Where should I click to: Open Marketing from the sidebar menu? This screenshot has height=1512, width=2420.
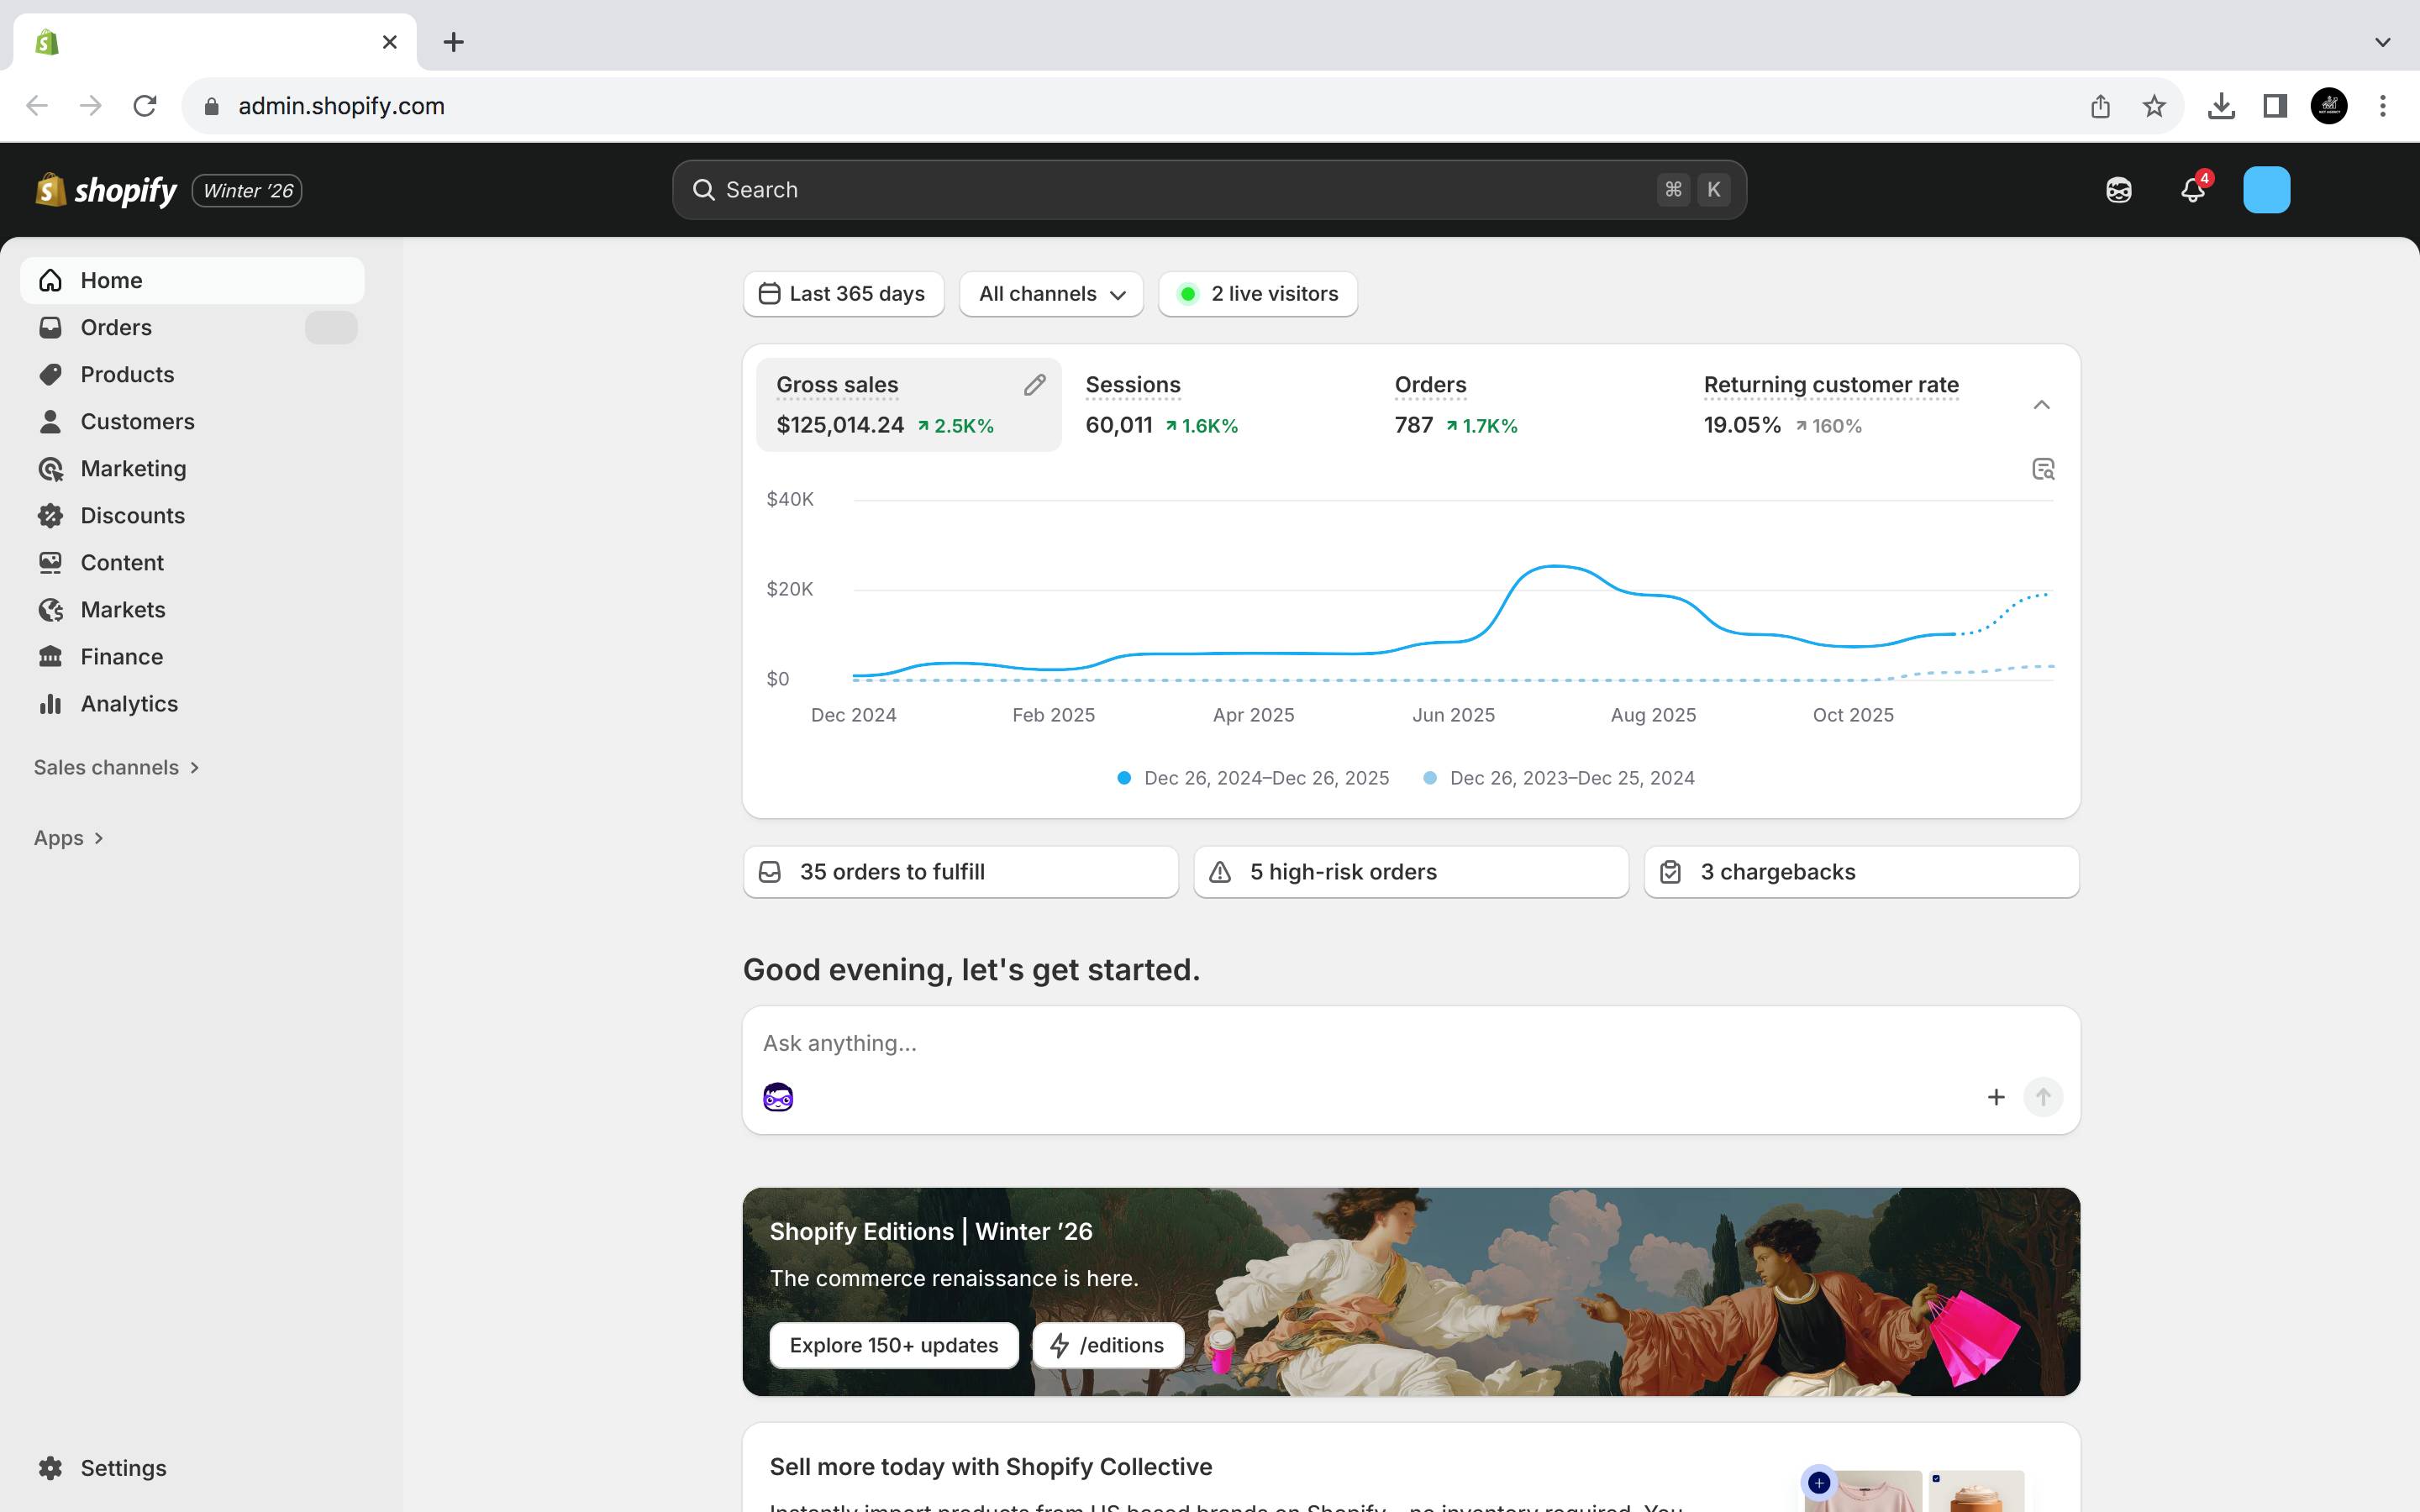[133, 468]
